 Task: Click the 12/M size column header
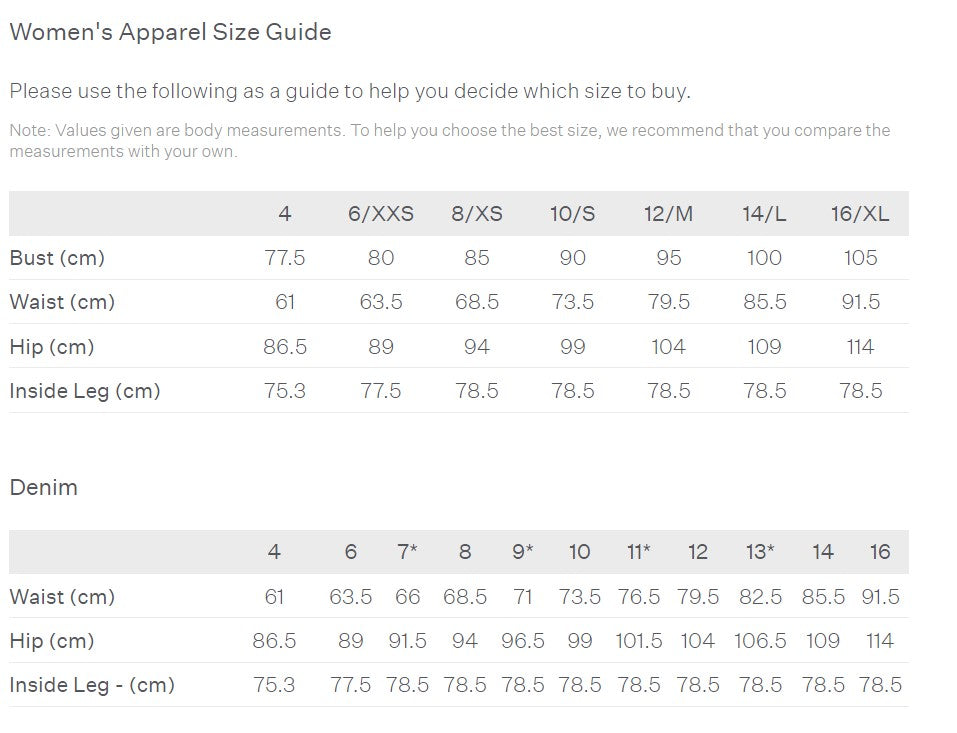668,214
